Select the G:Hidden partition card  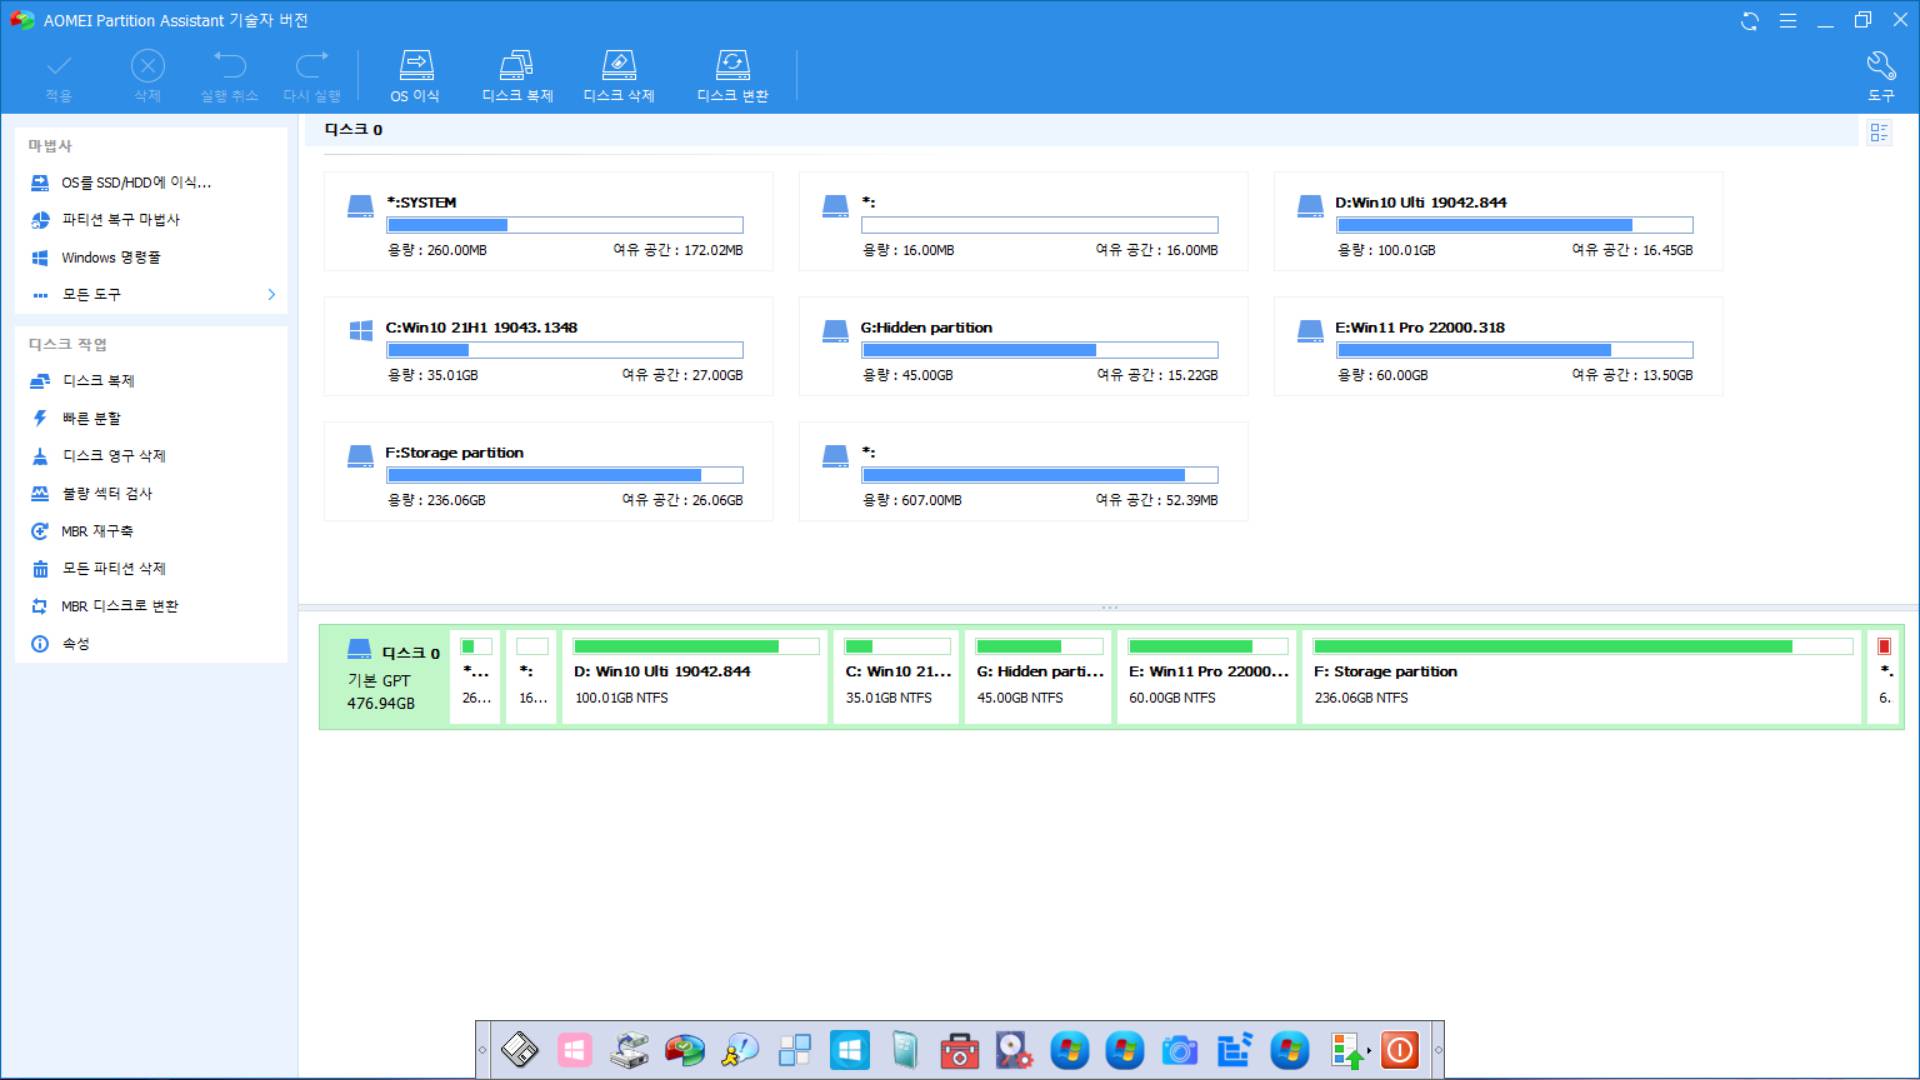[x=1023, y=346]
